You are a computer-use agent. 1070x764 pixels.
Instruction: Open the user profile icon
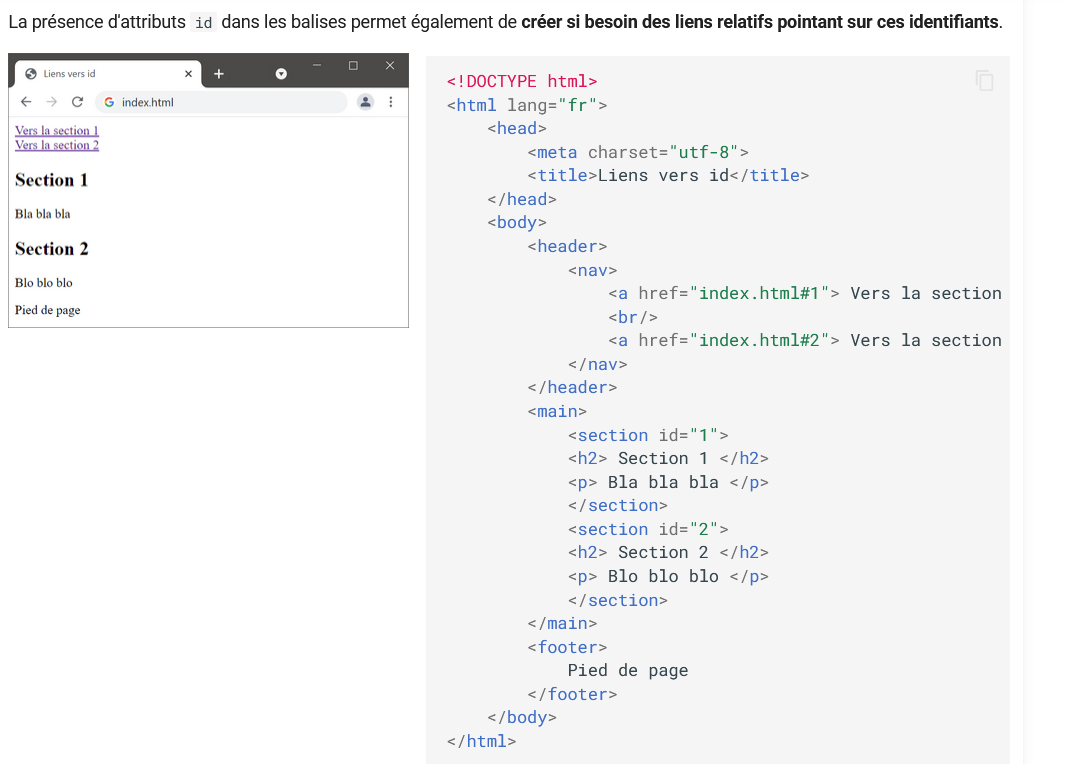365,102
